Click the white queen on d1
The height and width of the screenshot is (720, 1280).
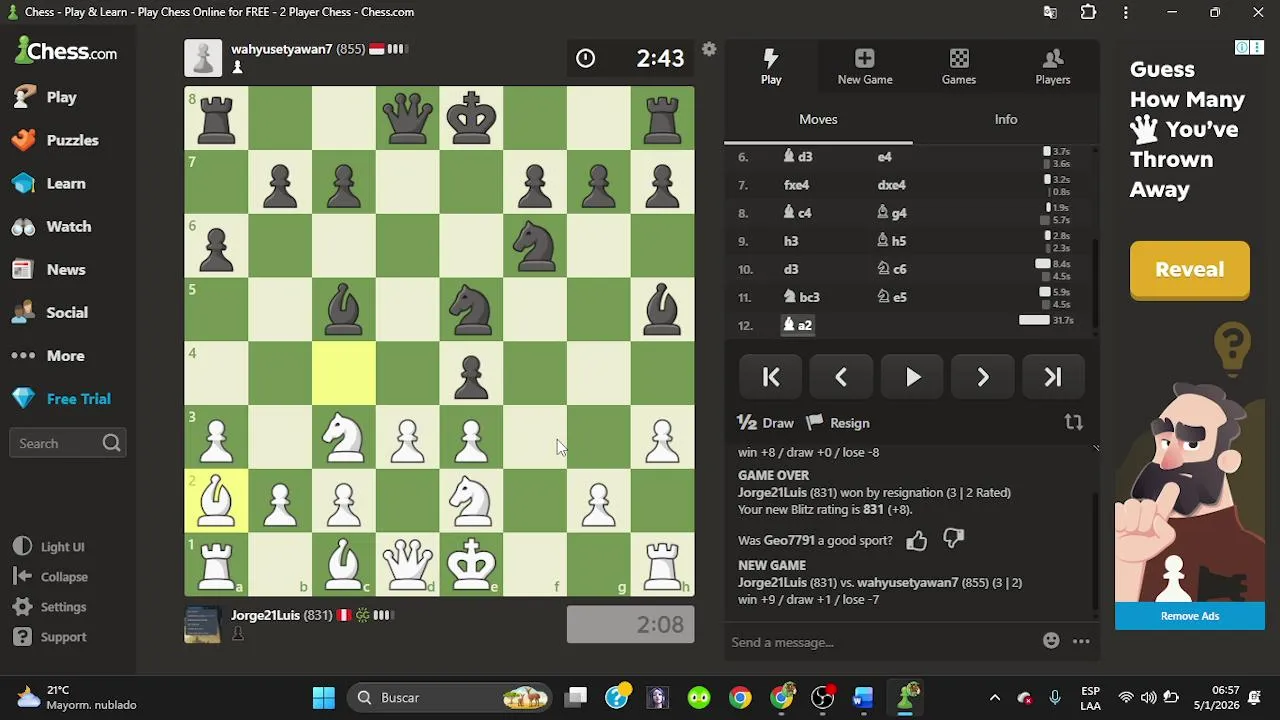click(408, 564)
